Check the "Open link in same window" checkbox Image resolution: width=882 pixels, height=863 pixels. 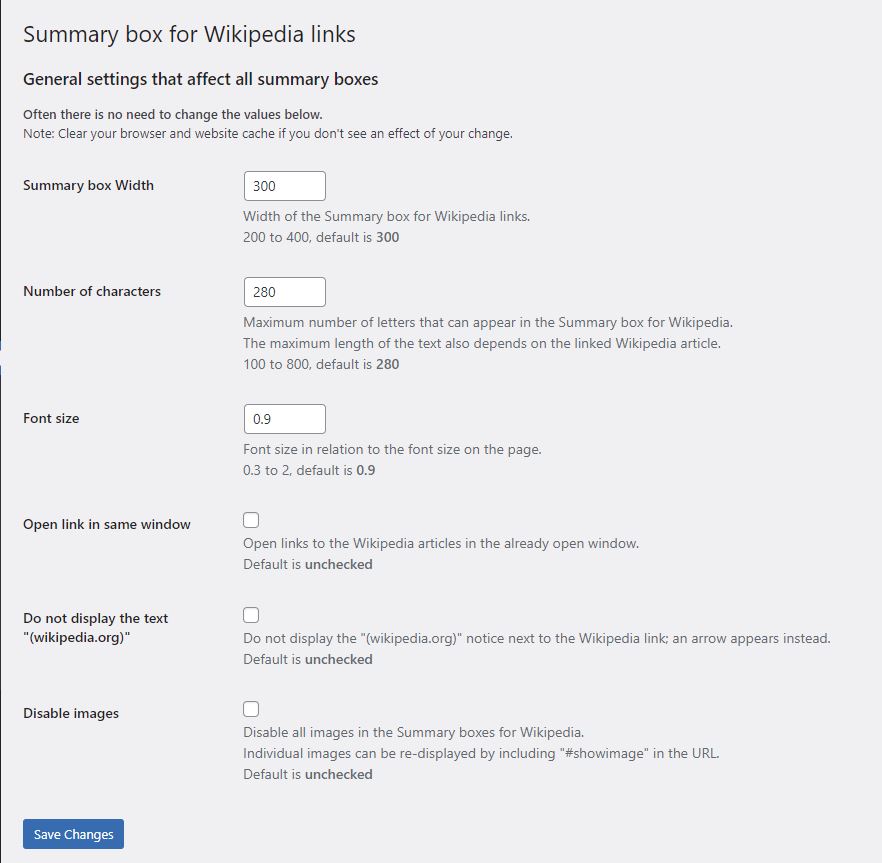point(250,519)
